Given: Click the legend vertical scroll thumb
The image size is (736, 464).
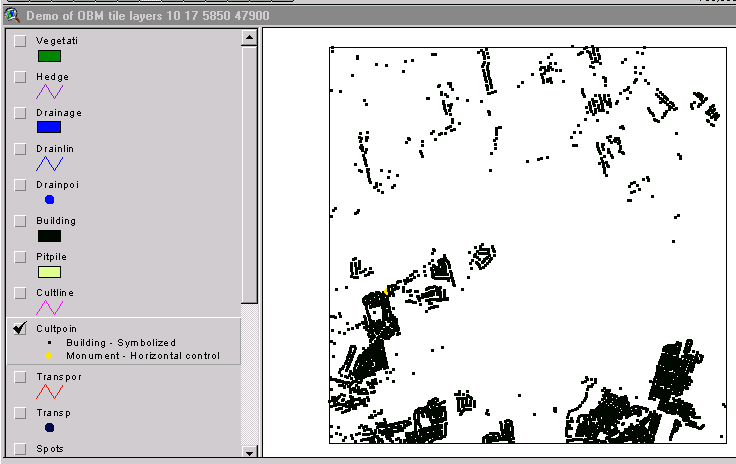Looking at the screenshot, I should (249, 175).
